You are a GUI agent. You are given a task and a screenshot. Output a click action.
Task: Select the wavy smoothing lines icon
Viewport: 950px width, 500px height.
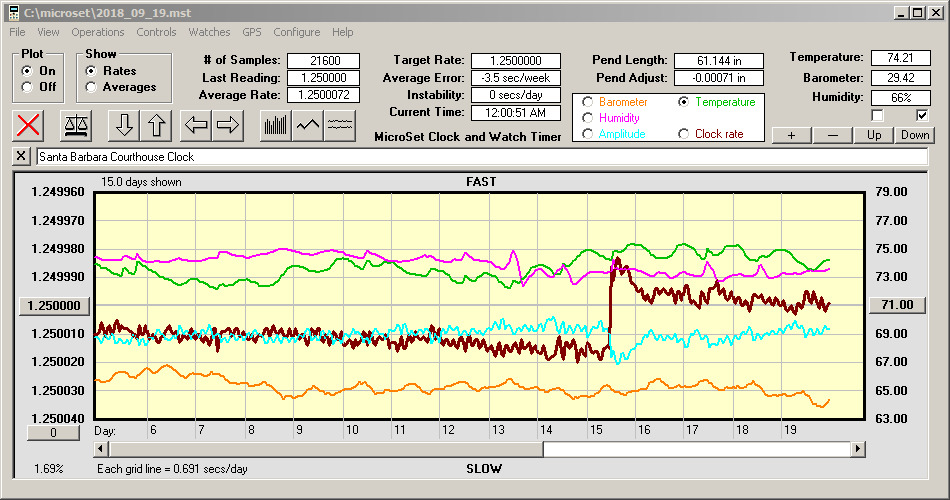click(339, 125)
